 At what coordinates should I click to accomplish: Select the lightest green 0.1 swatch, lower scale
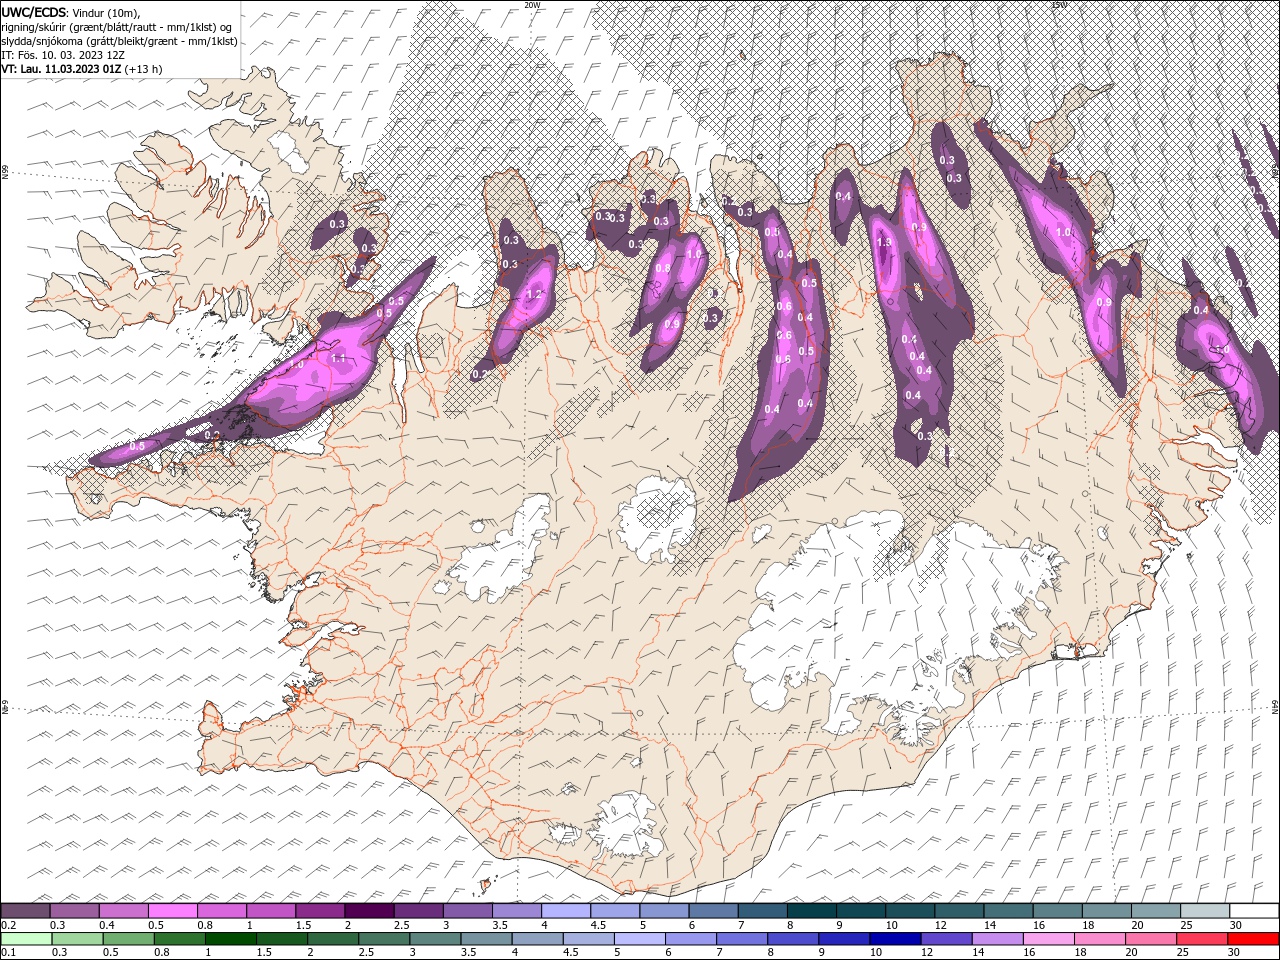click(26, 939)
